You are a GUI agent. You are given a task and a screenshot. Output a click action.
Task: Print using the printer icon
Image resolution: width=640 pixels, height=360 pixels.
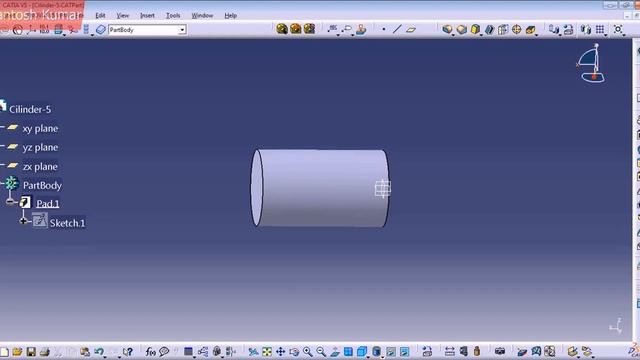[x=44, y=351]
